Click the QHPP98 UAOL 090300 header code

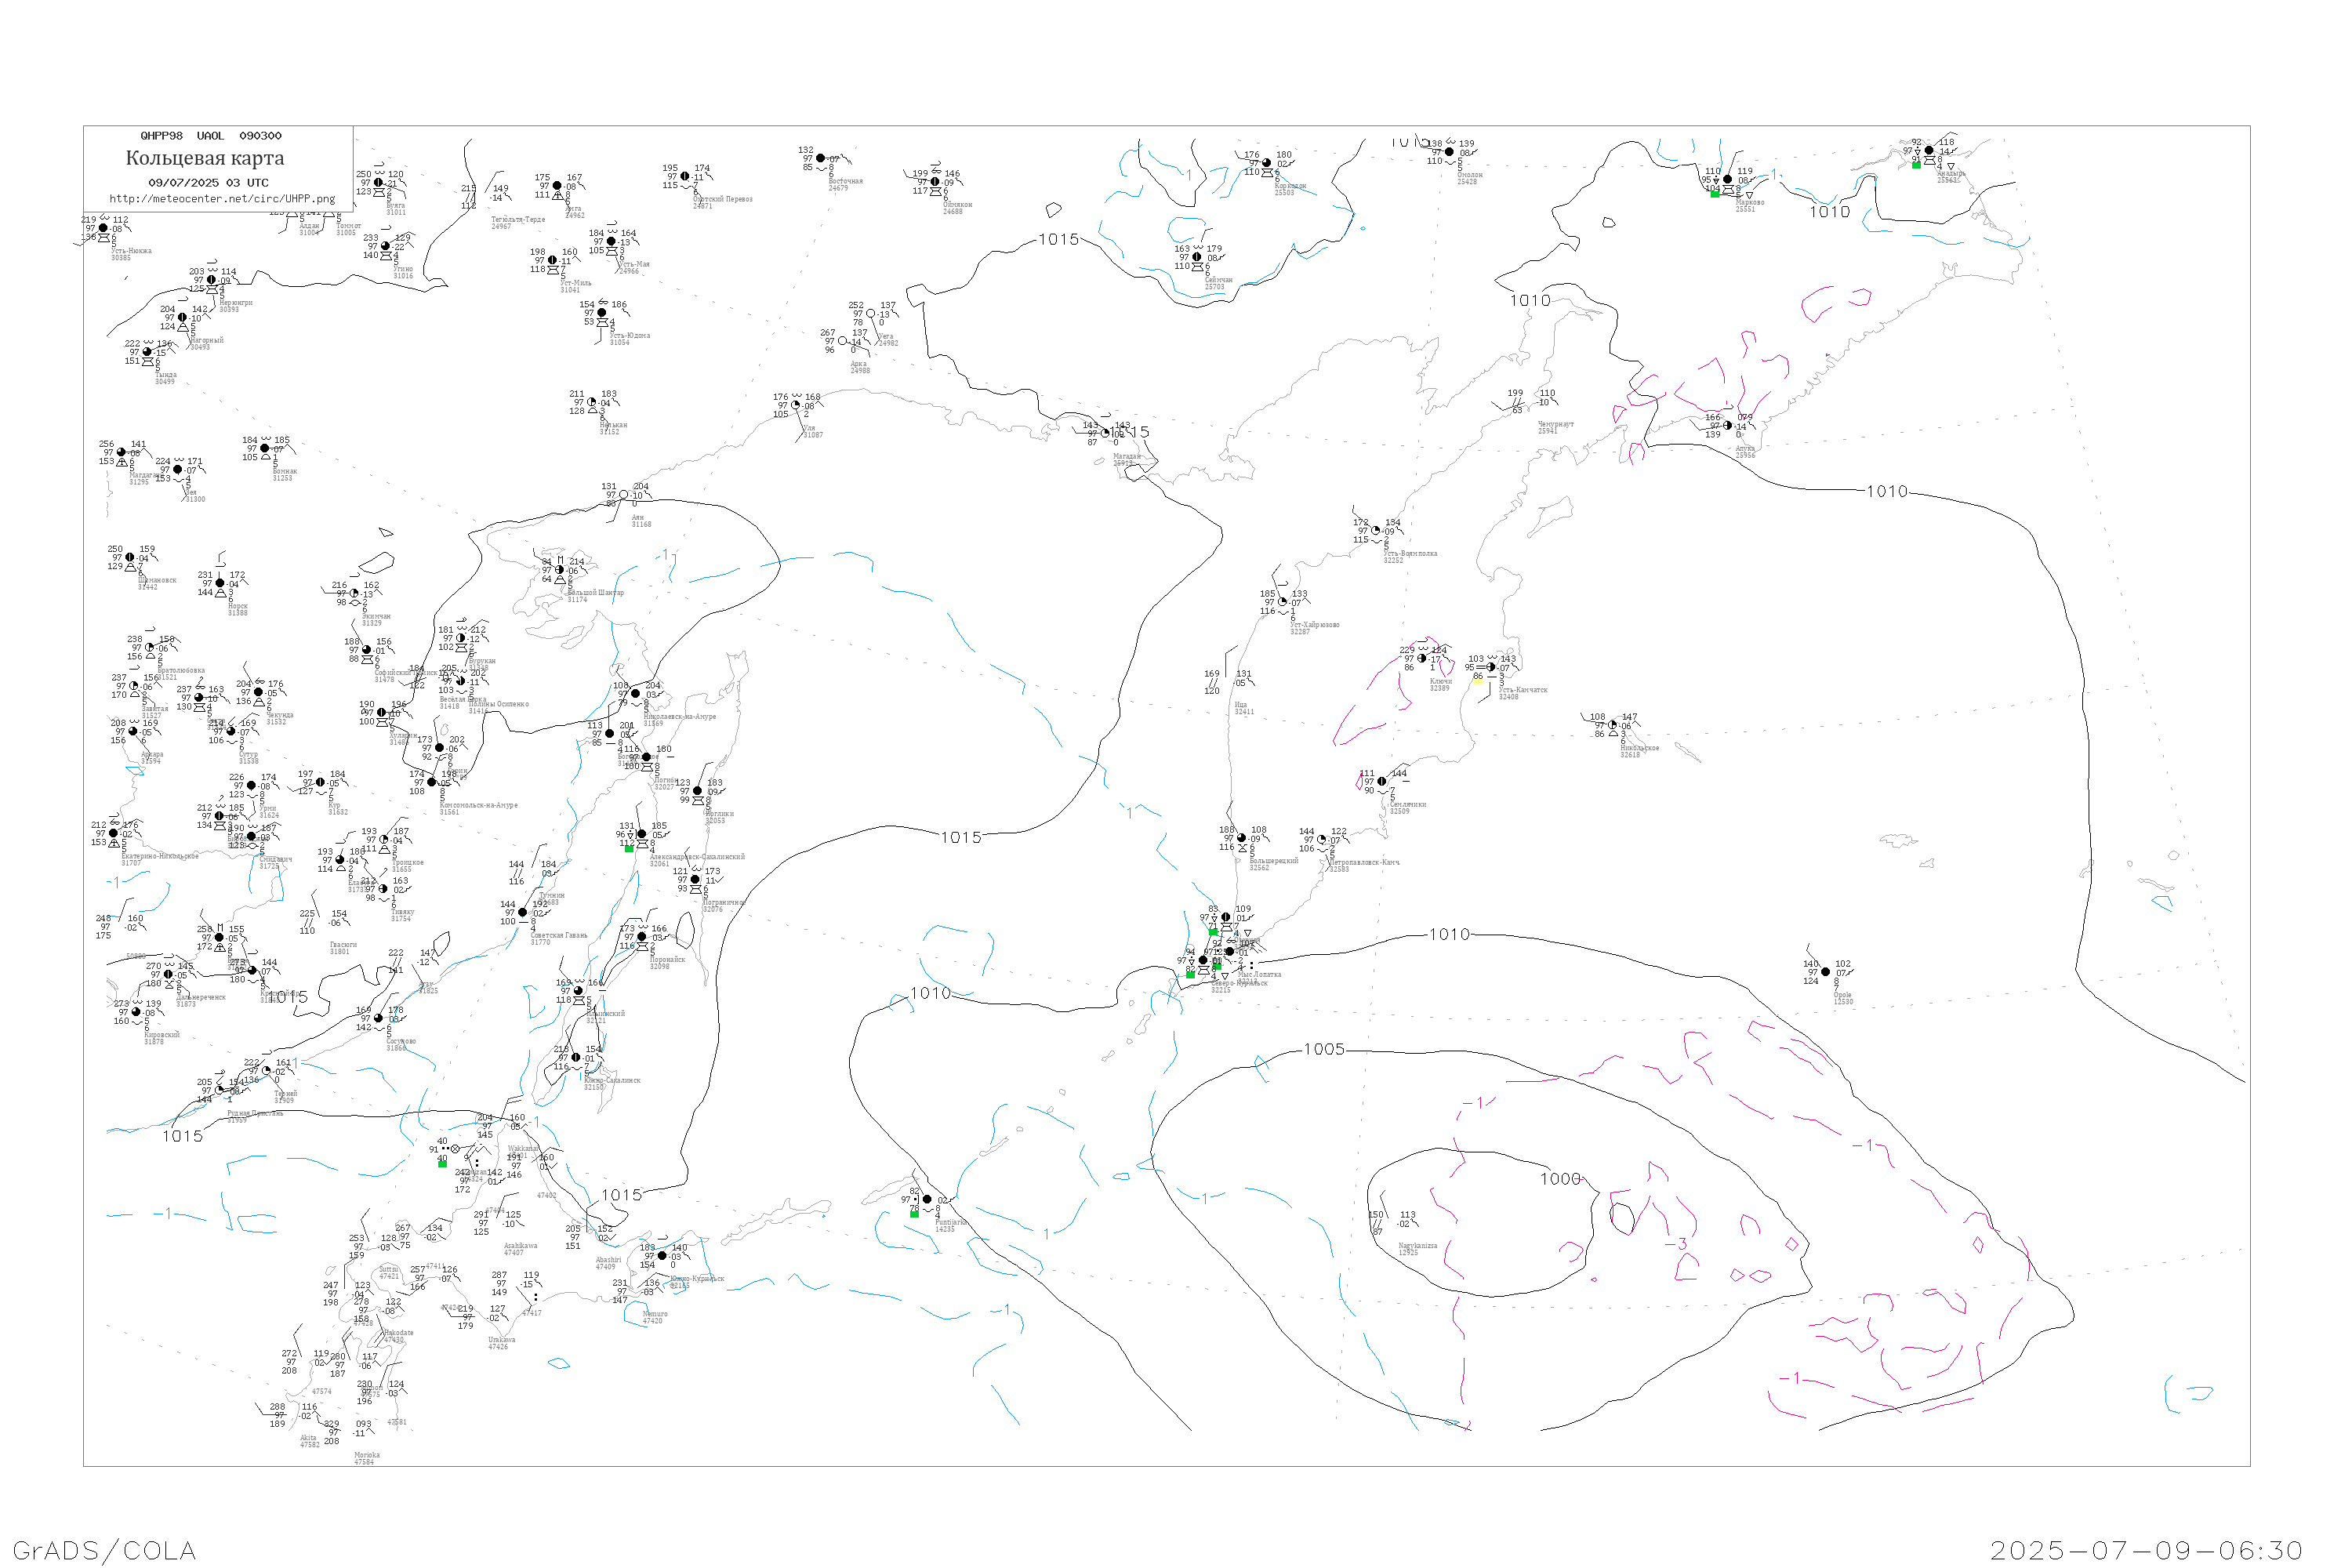point(211,136)
